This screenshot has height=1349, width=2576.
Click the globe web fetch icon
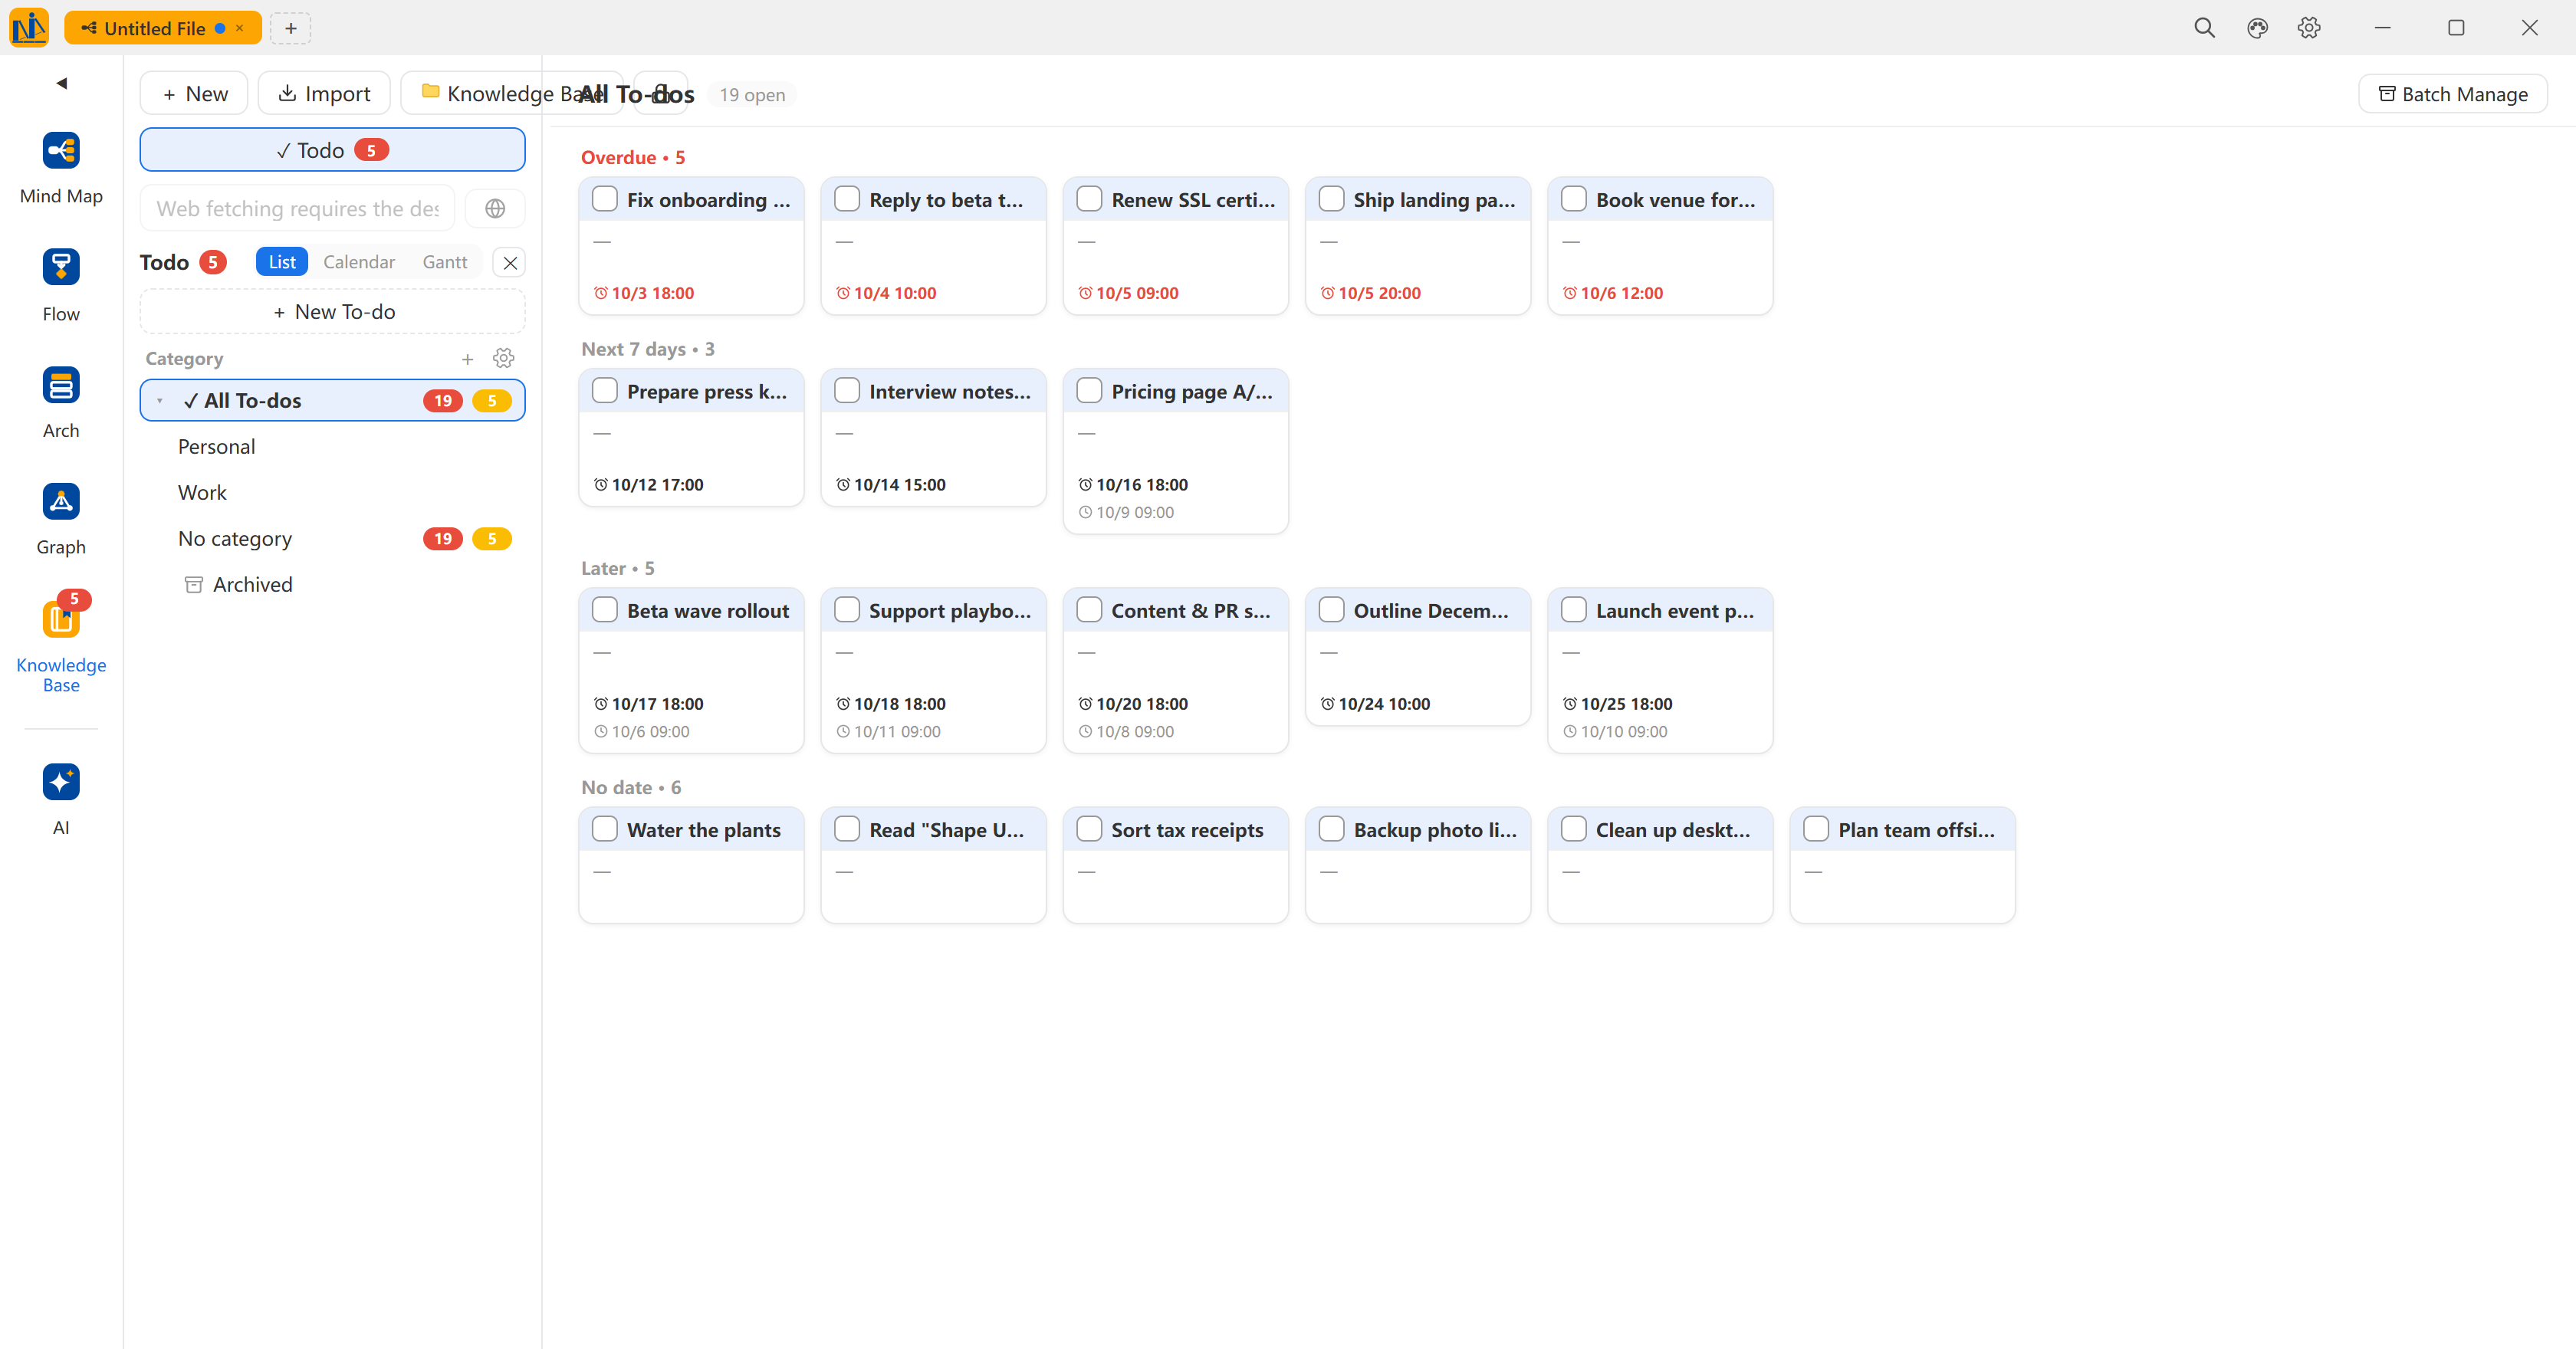point(495,208)
